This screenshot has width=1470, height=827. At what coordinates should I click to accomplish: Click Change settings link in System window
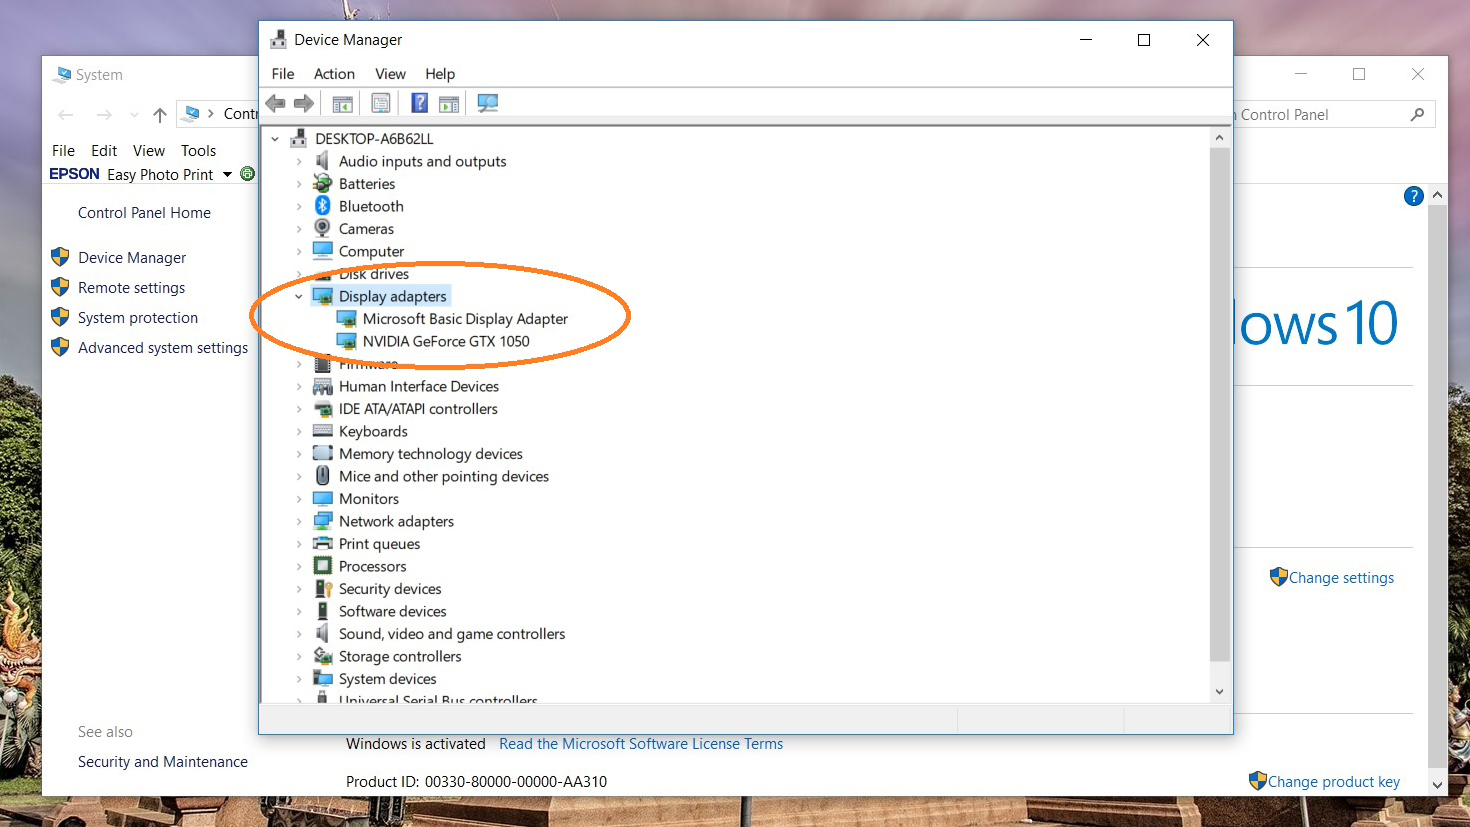(1341, 578)
